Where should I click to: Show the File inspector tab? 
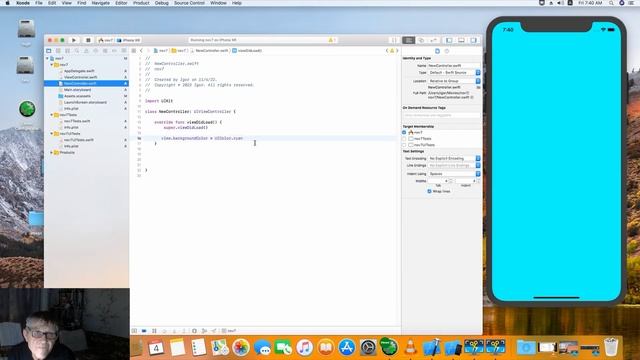coord(437,51)
